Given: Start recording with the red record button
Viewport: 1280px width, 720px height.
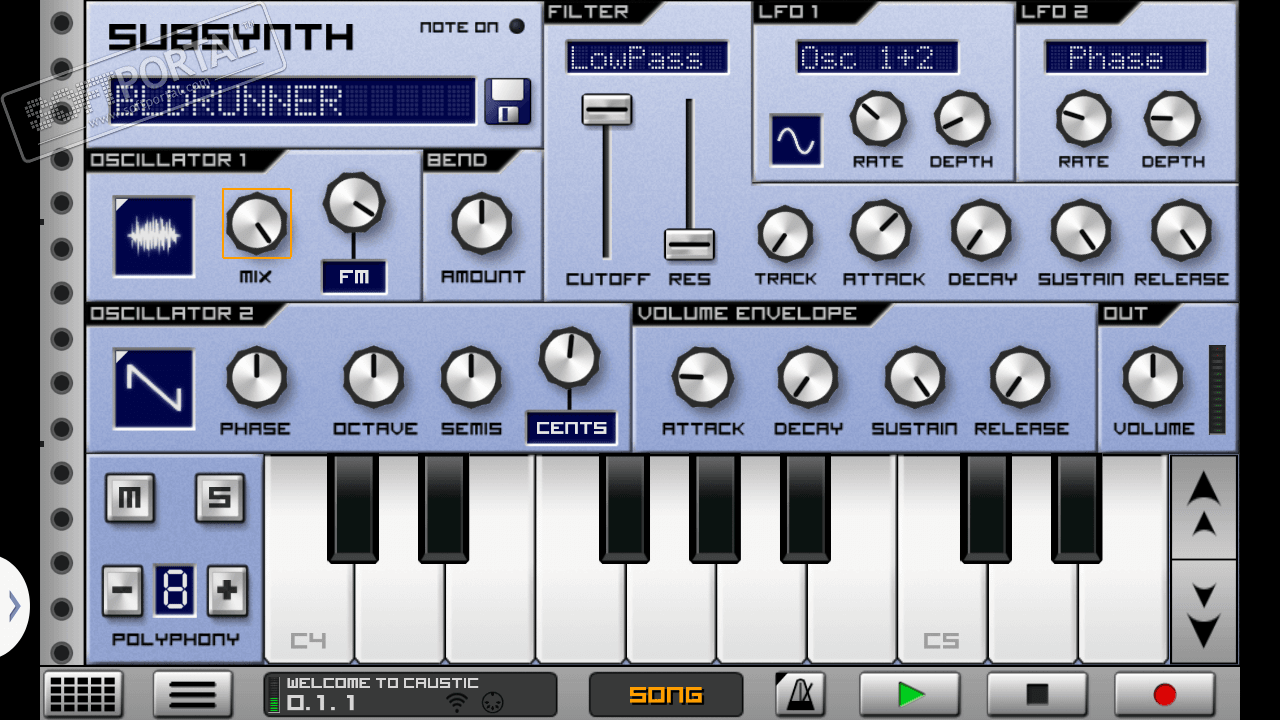Looking at the screenshot, I should pyautogui.click(x=1165, y=694).
